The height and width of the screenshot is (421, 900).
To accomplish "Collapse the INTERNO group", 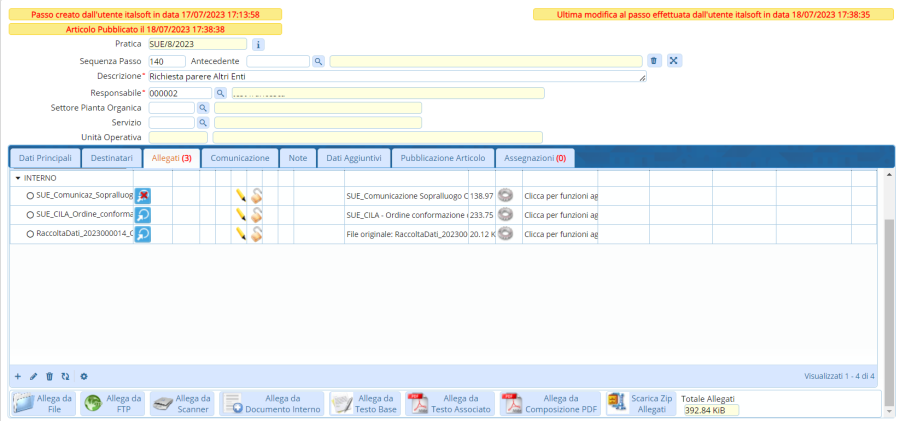I will tap(18, 178).
